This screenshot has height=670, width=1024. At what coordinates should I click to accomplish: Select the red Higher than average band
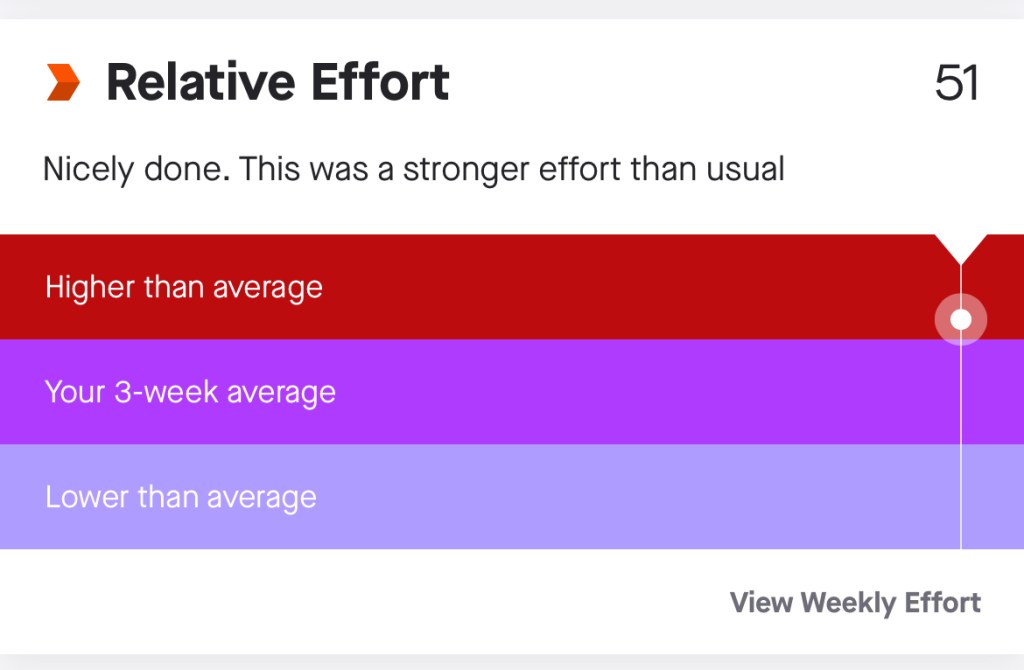pos(600,287)
